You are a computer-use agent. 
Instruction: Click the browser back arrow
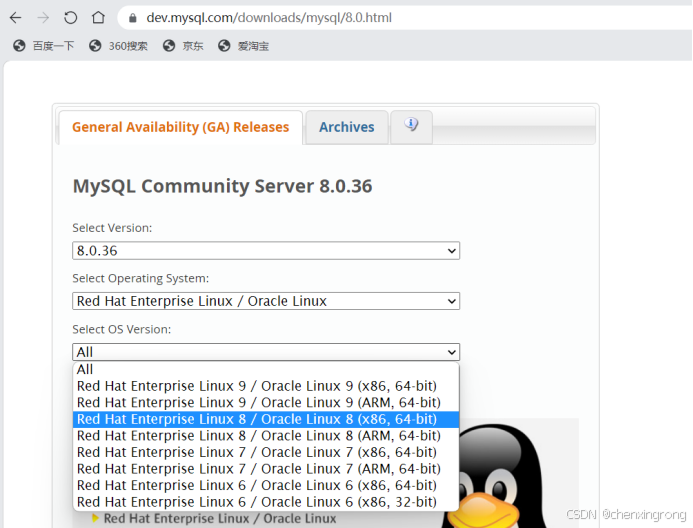tap(15, 18)
